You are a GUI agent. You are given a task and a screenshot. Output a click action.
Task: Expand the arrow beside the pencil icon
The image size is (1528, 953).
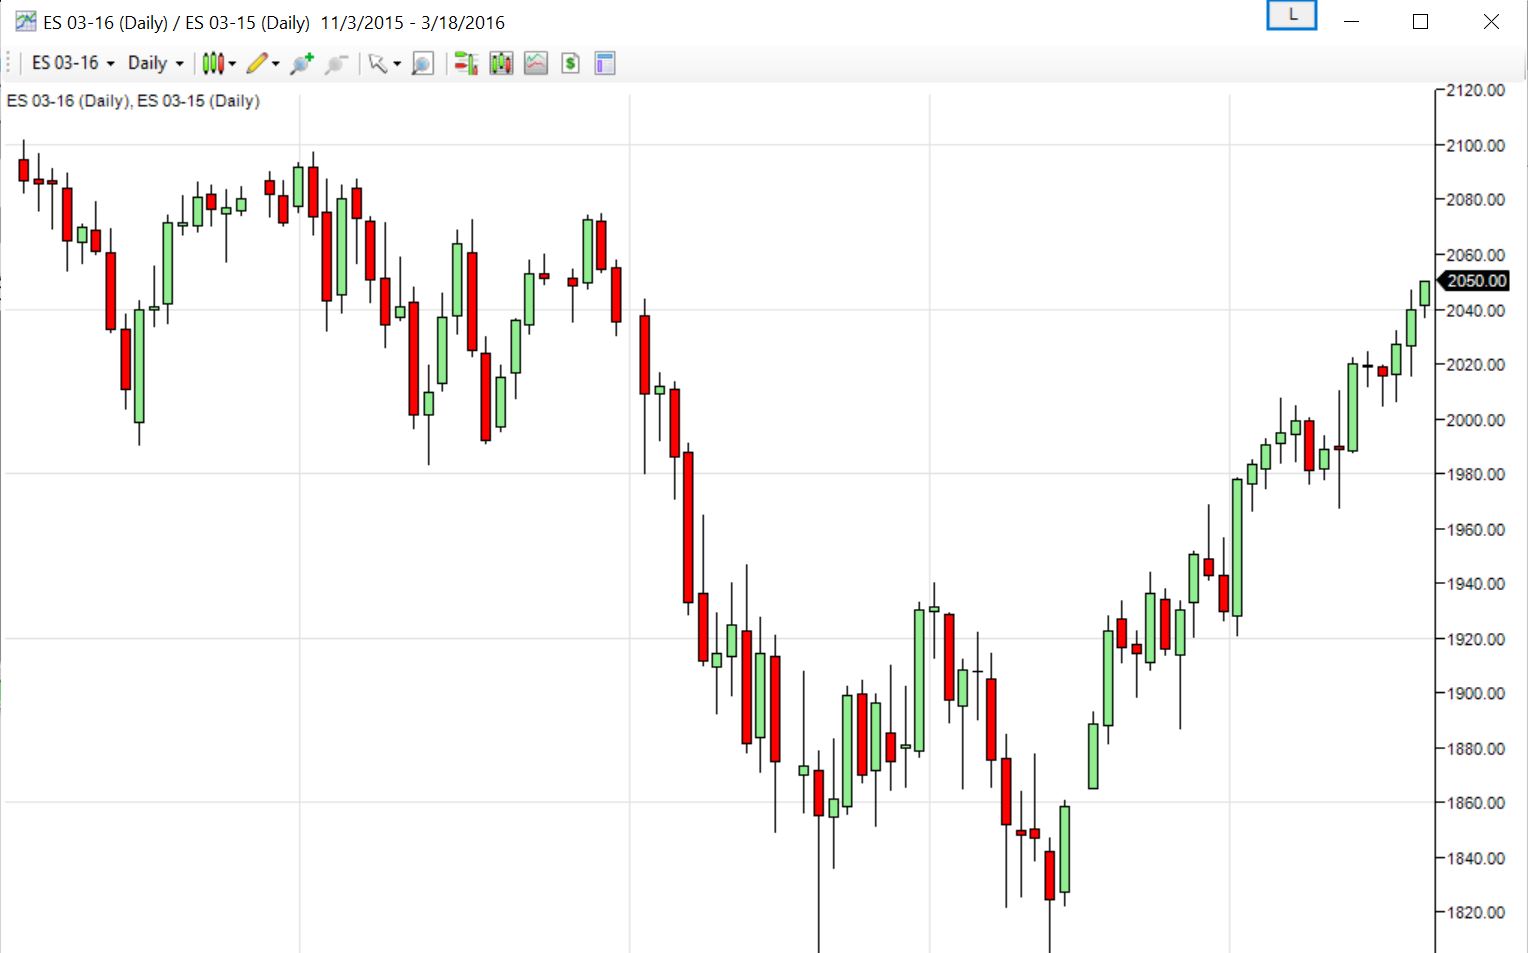coord(276,64)
